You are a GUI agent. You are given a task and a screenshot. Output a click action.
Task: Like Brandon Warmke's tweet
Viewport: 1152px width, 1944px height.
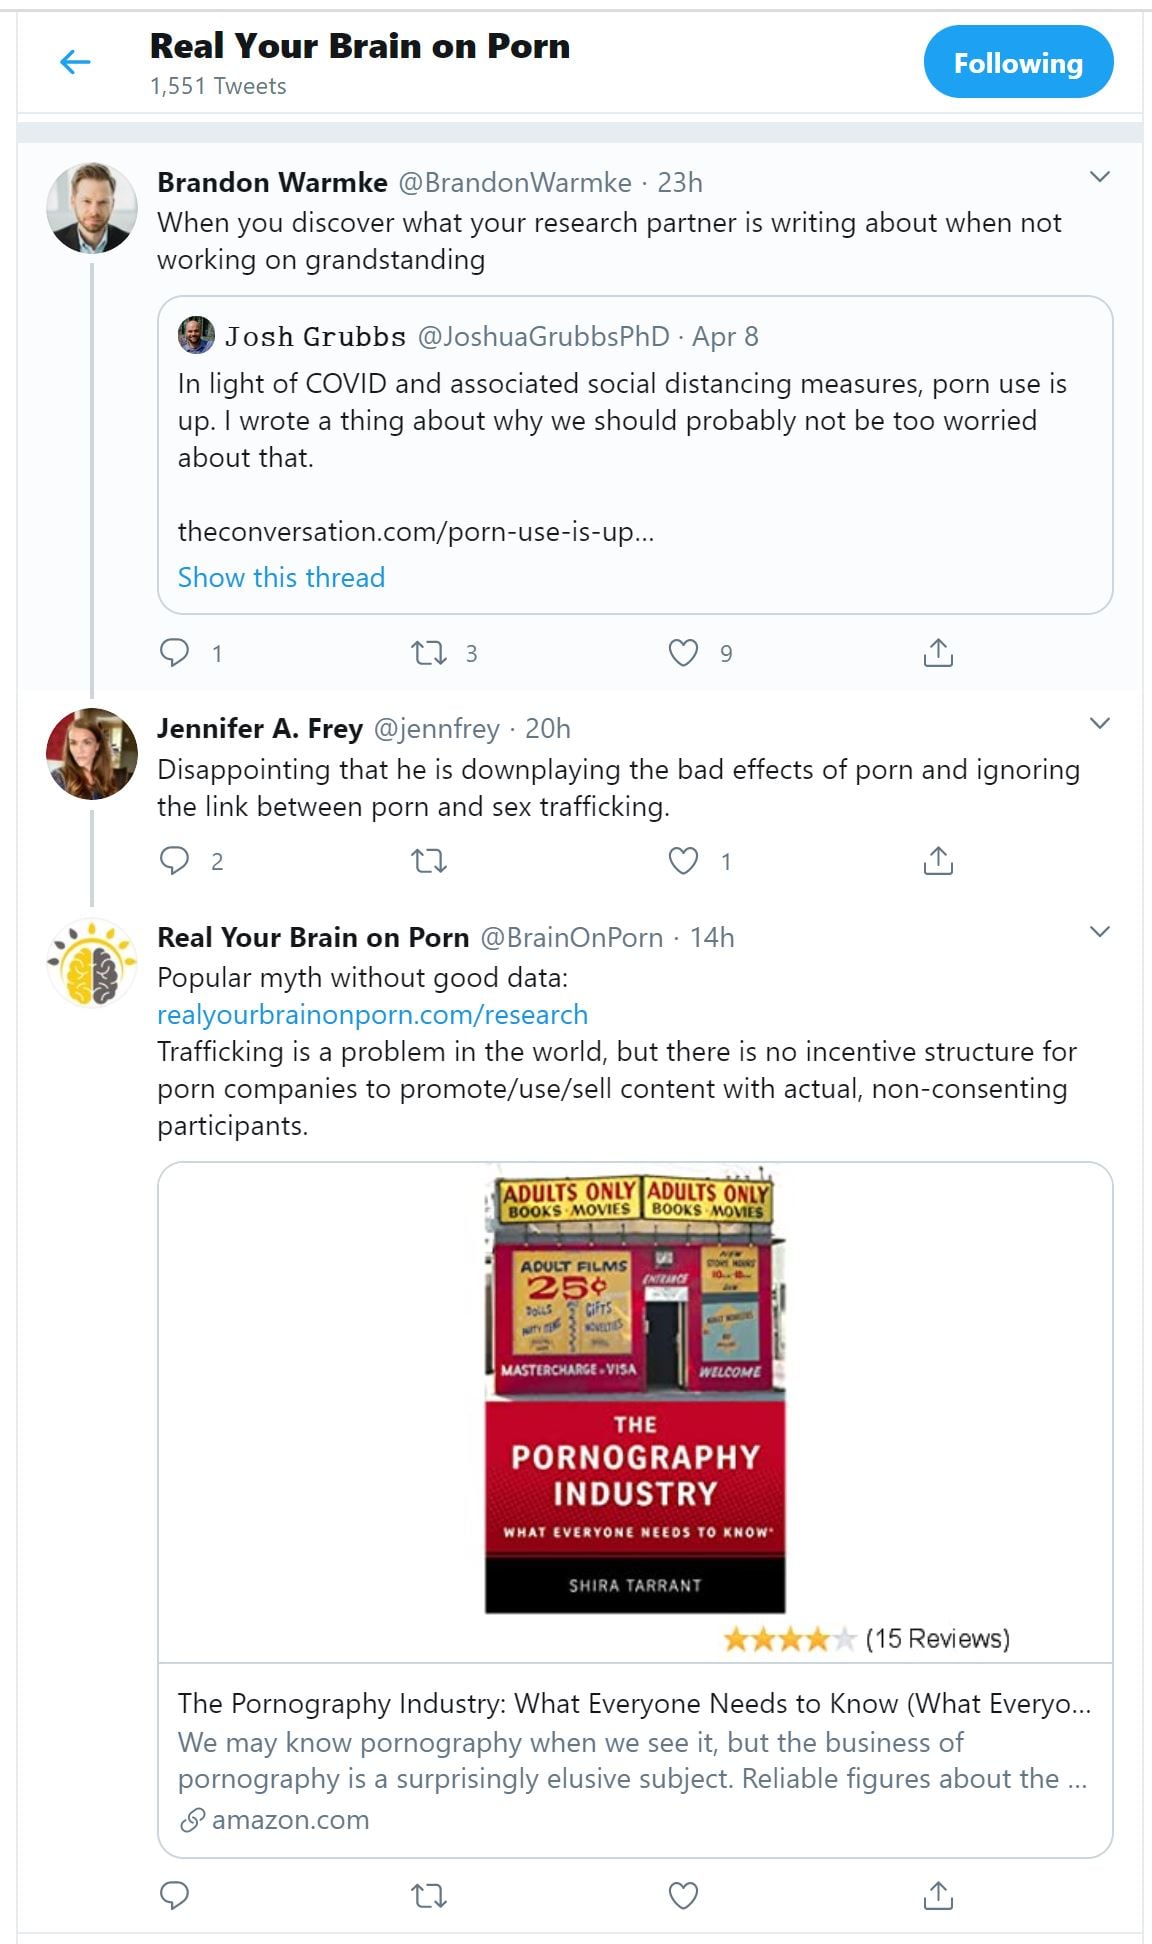683,653
